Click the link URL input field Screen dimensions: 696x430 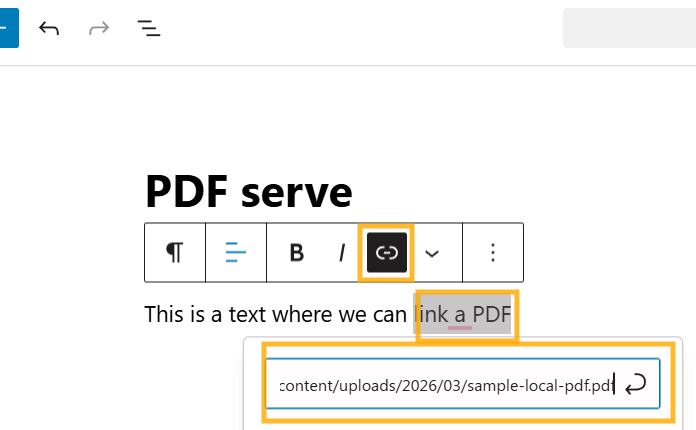pos(440,385)
